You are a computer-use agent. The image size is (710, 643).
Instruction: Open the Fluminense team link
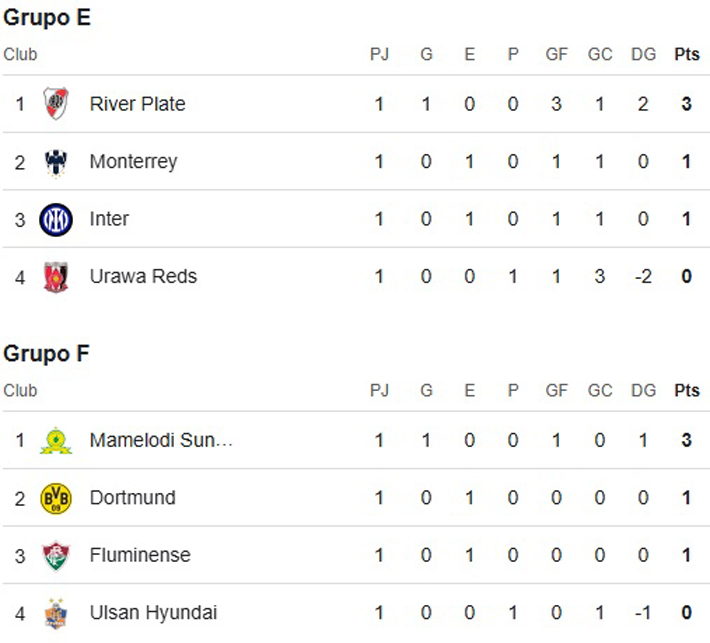(x=140, y=555)
